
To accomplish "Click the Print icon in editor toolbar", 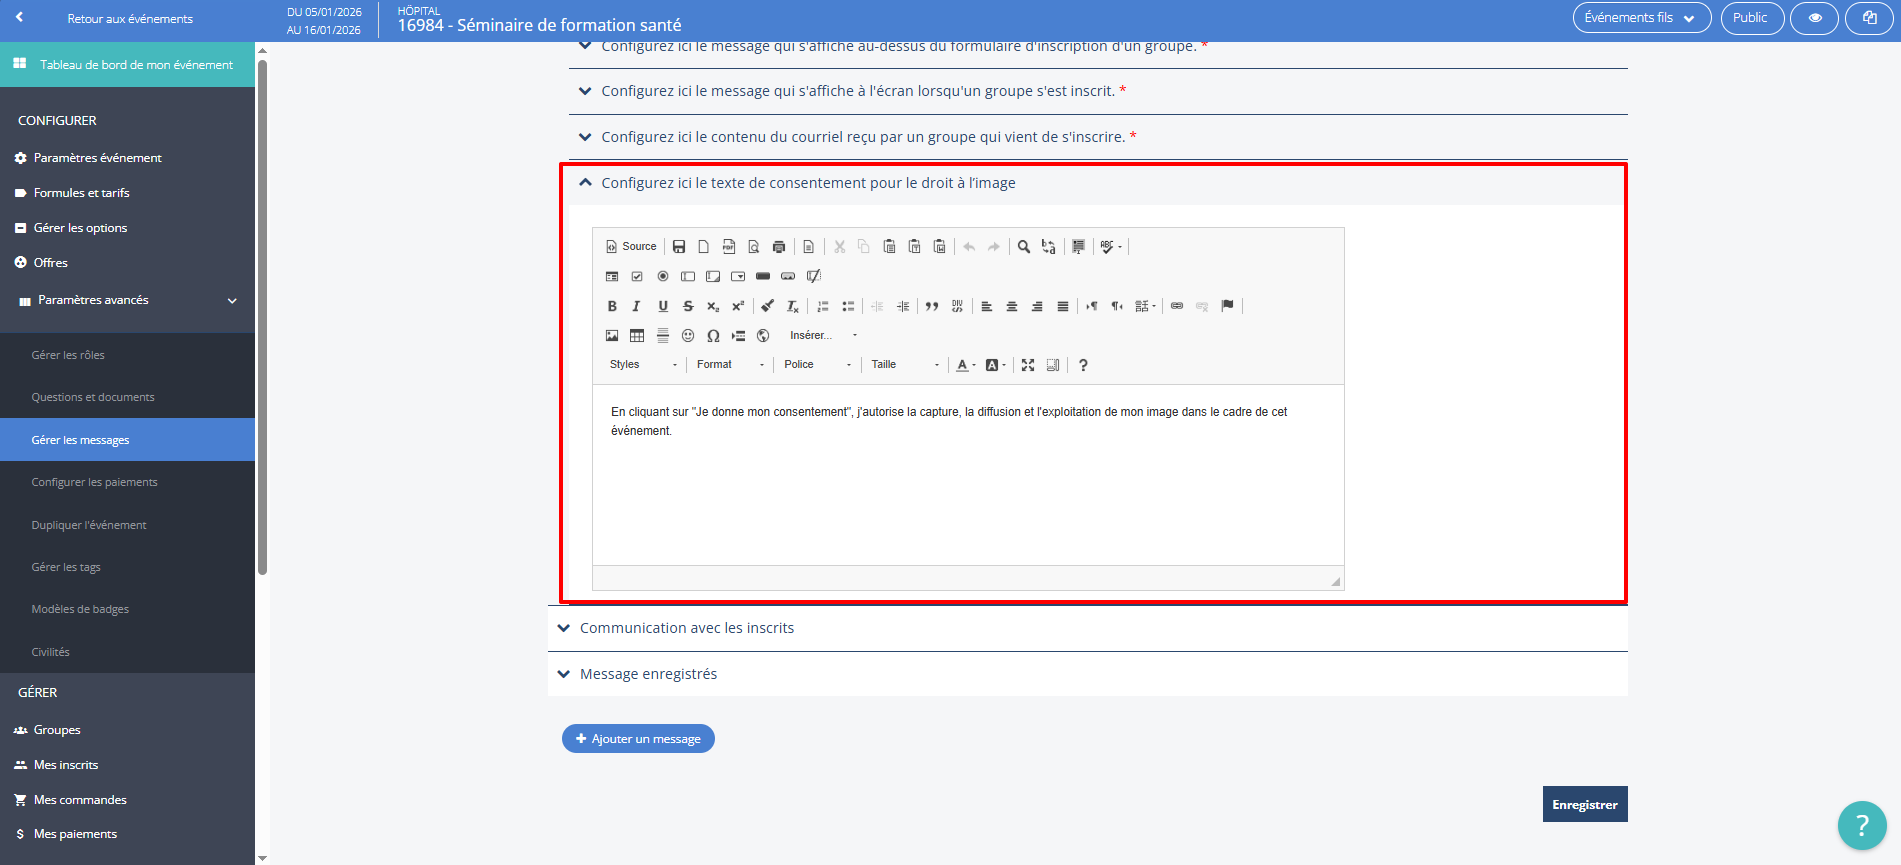I will pyautogui.click(x=779, y=247).
